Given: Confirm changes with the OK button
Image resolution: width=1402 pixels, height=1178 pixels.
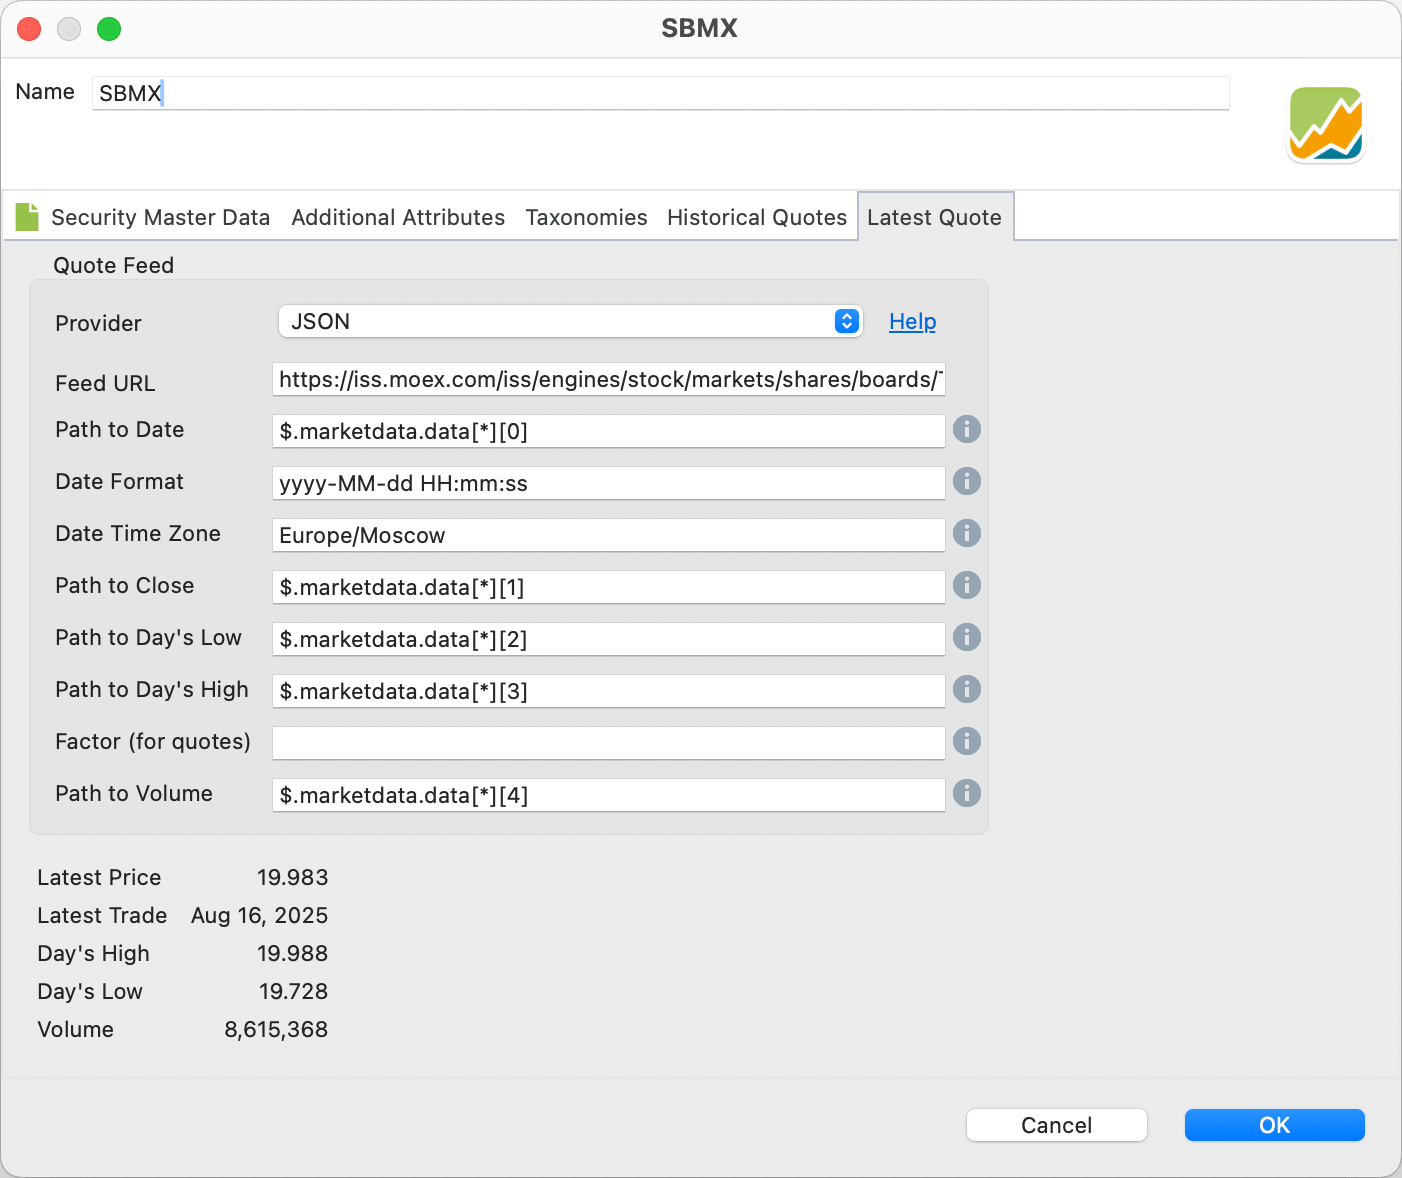Looking at the screenshot, I should click(x=1275, y=1125).
